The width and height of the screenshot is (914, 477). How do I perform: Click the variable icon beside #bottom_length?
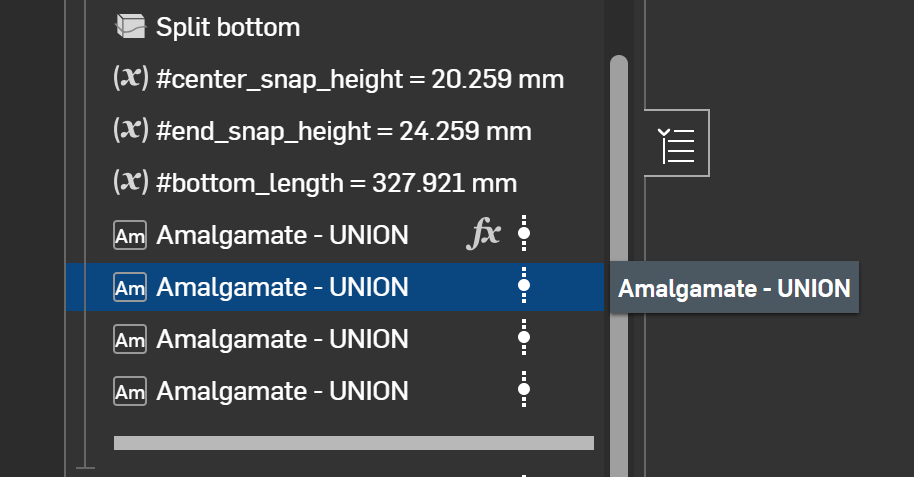point(131,183)
